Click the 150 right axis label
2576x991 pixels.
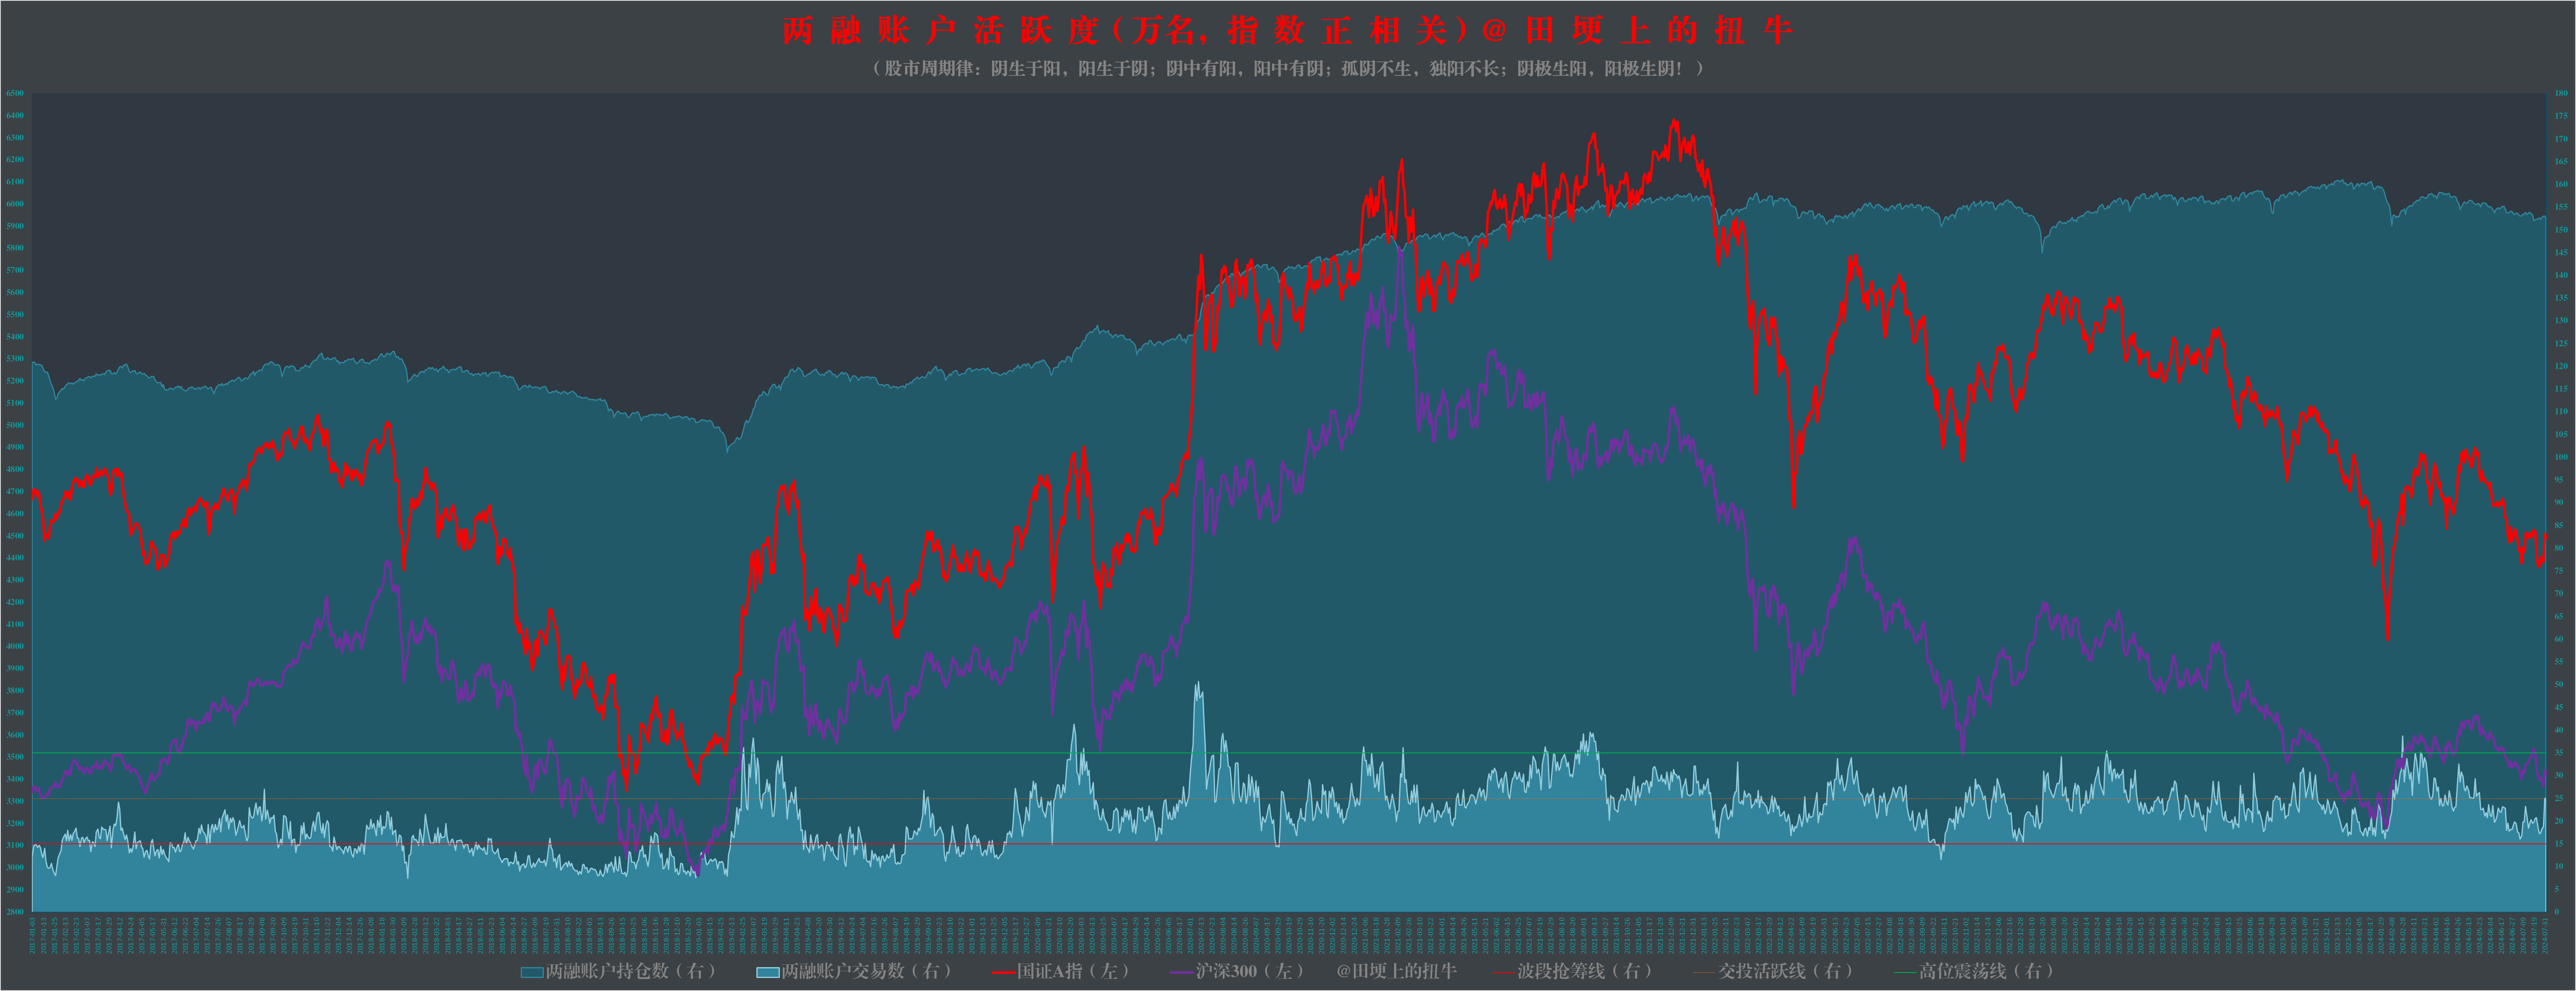click(2561, 230)
